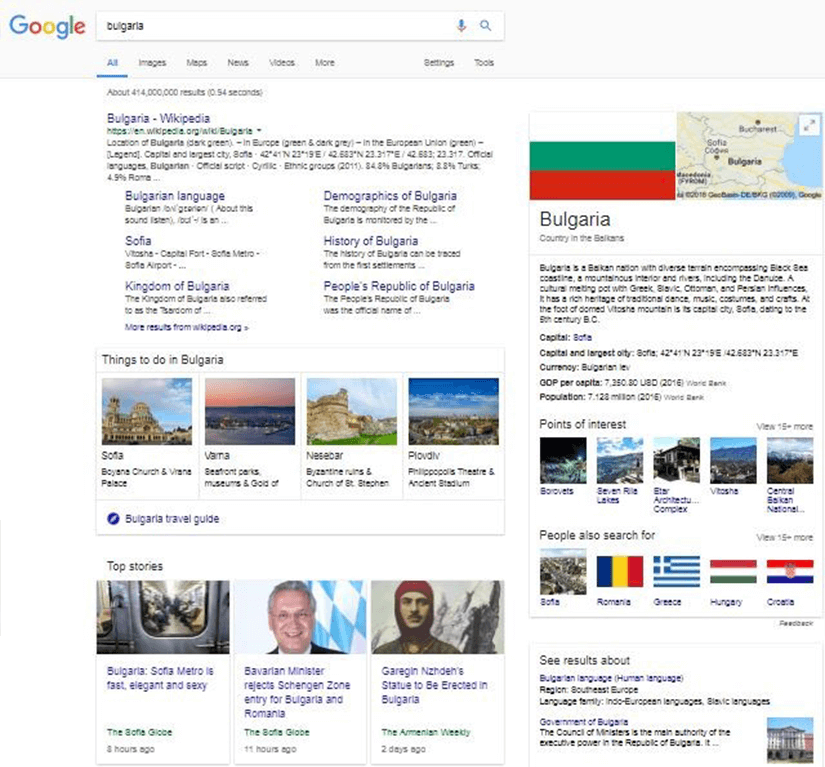Click the Seven Rila Lakes thumbnail
This screenshot has height=767, width=825.
pos(620,460)
